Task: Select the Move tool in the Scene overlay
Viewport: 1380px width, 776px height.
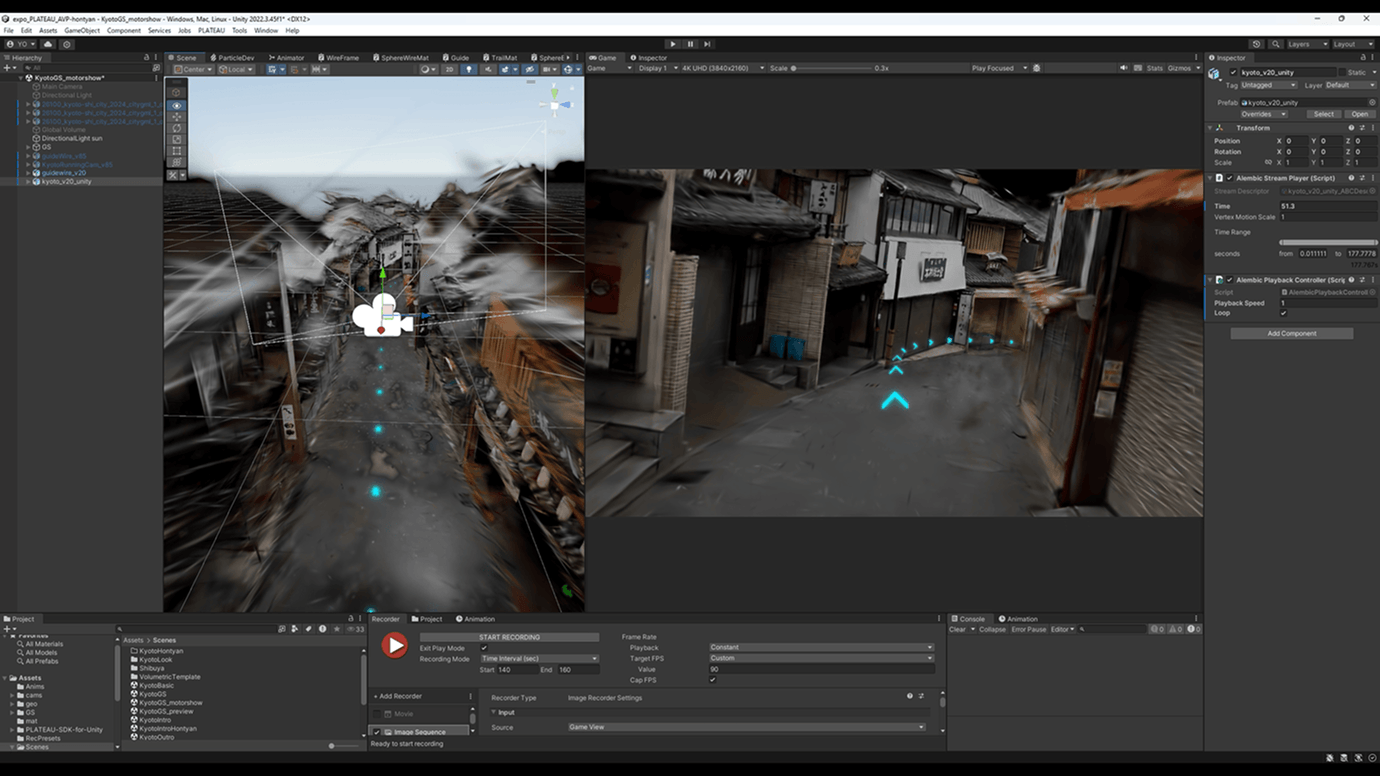Action: [177, 117]
